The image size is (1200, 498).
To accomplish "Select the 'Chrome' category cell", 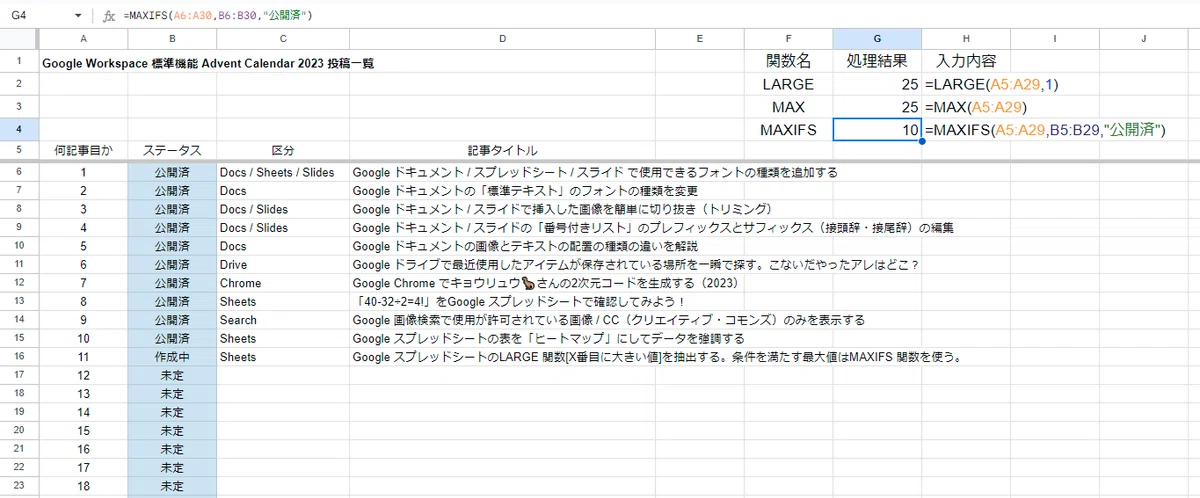I will click(283, 283).
